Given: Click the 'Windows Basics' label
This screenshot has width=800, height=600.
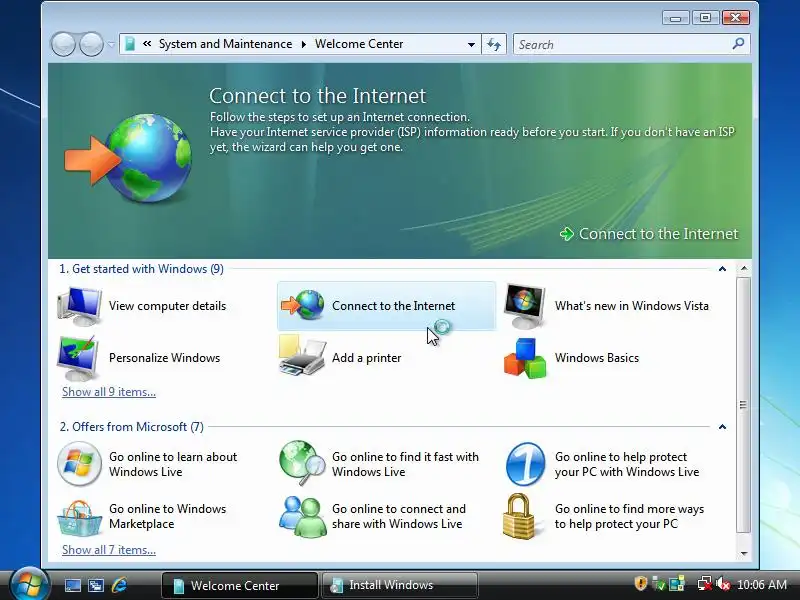Looking at the screenshot, I should [596, 358].
